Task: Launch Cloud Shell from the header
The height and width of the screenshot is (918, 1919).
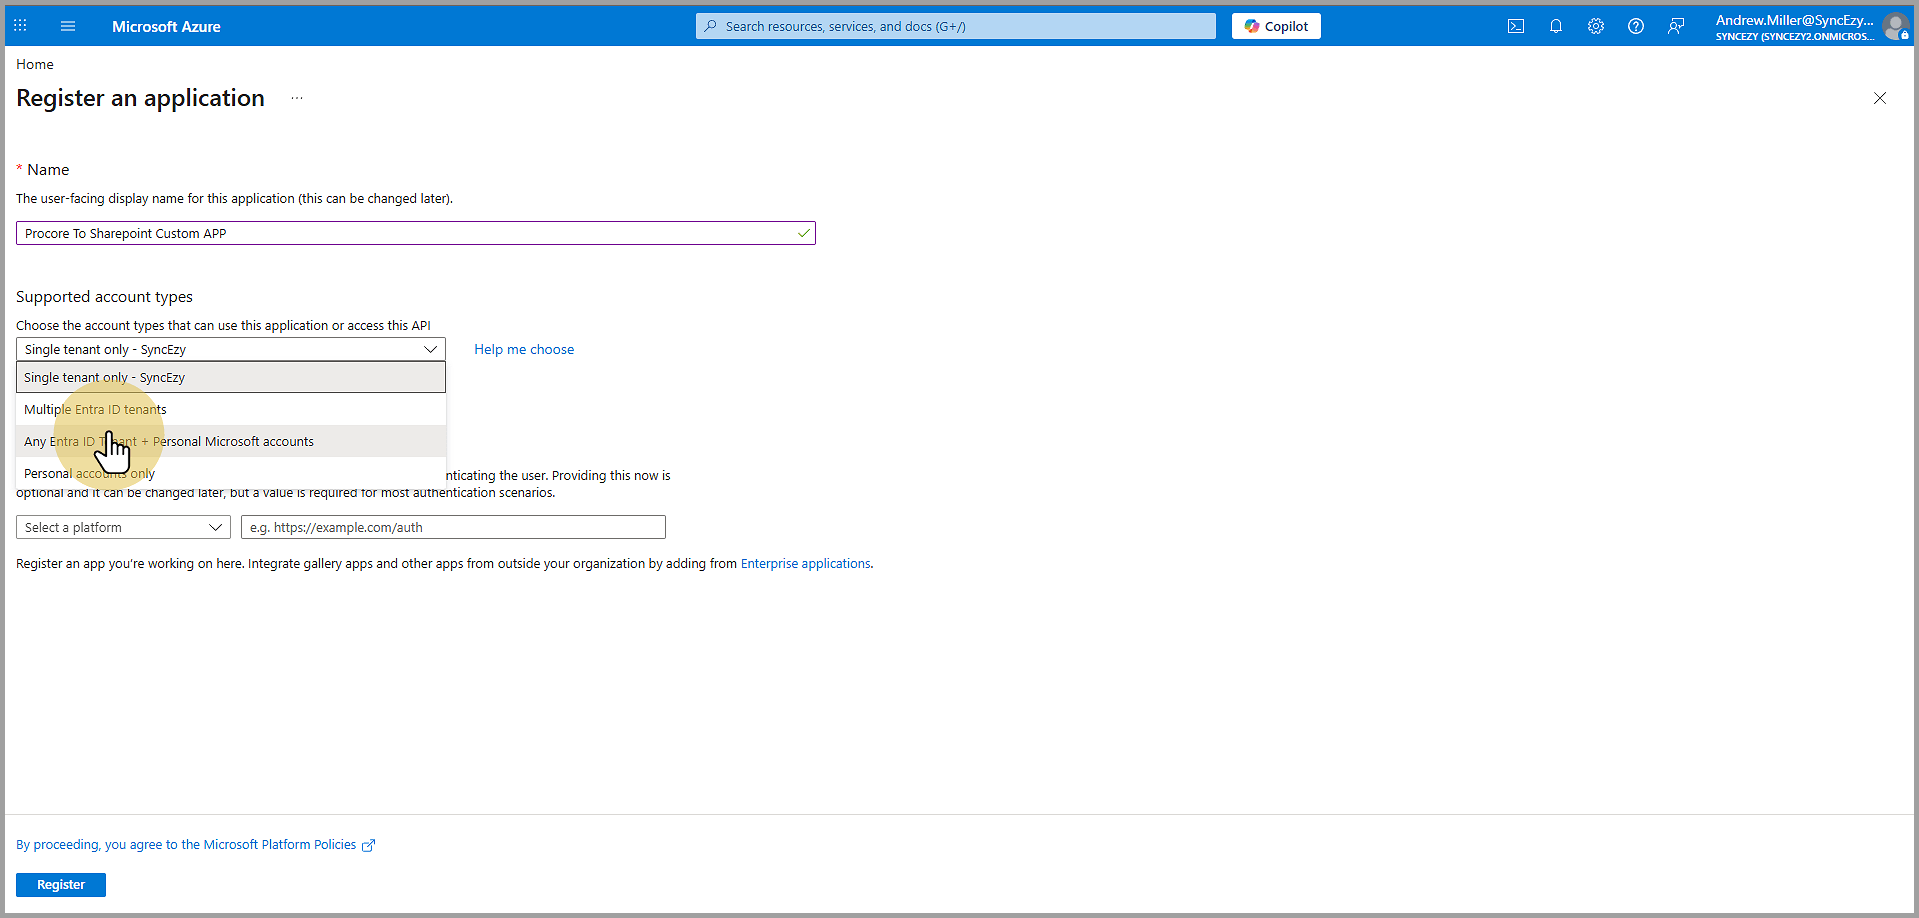Action: coord(1515,26)
